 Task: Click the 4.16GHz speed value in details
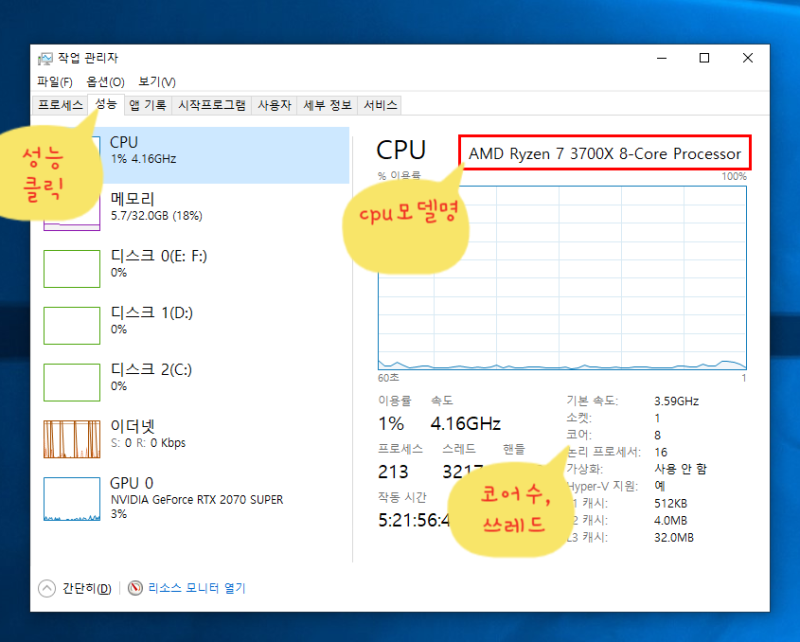point(465,423)
